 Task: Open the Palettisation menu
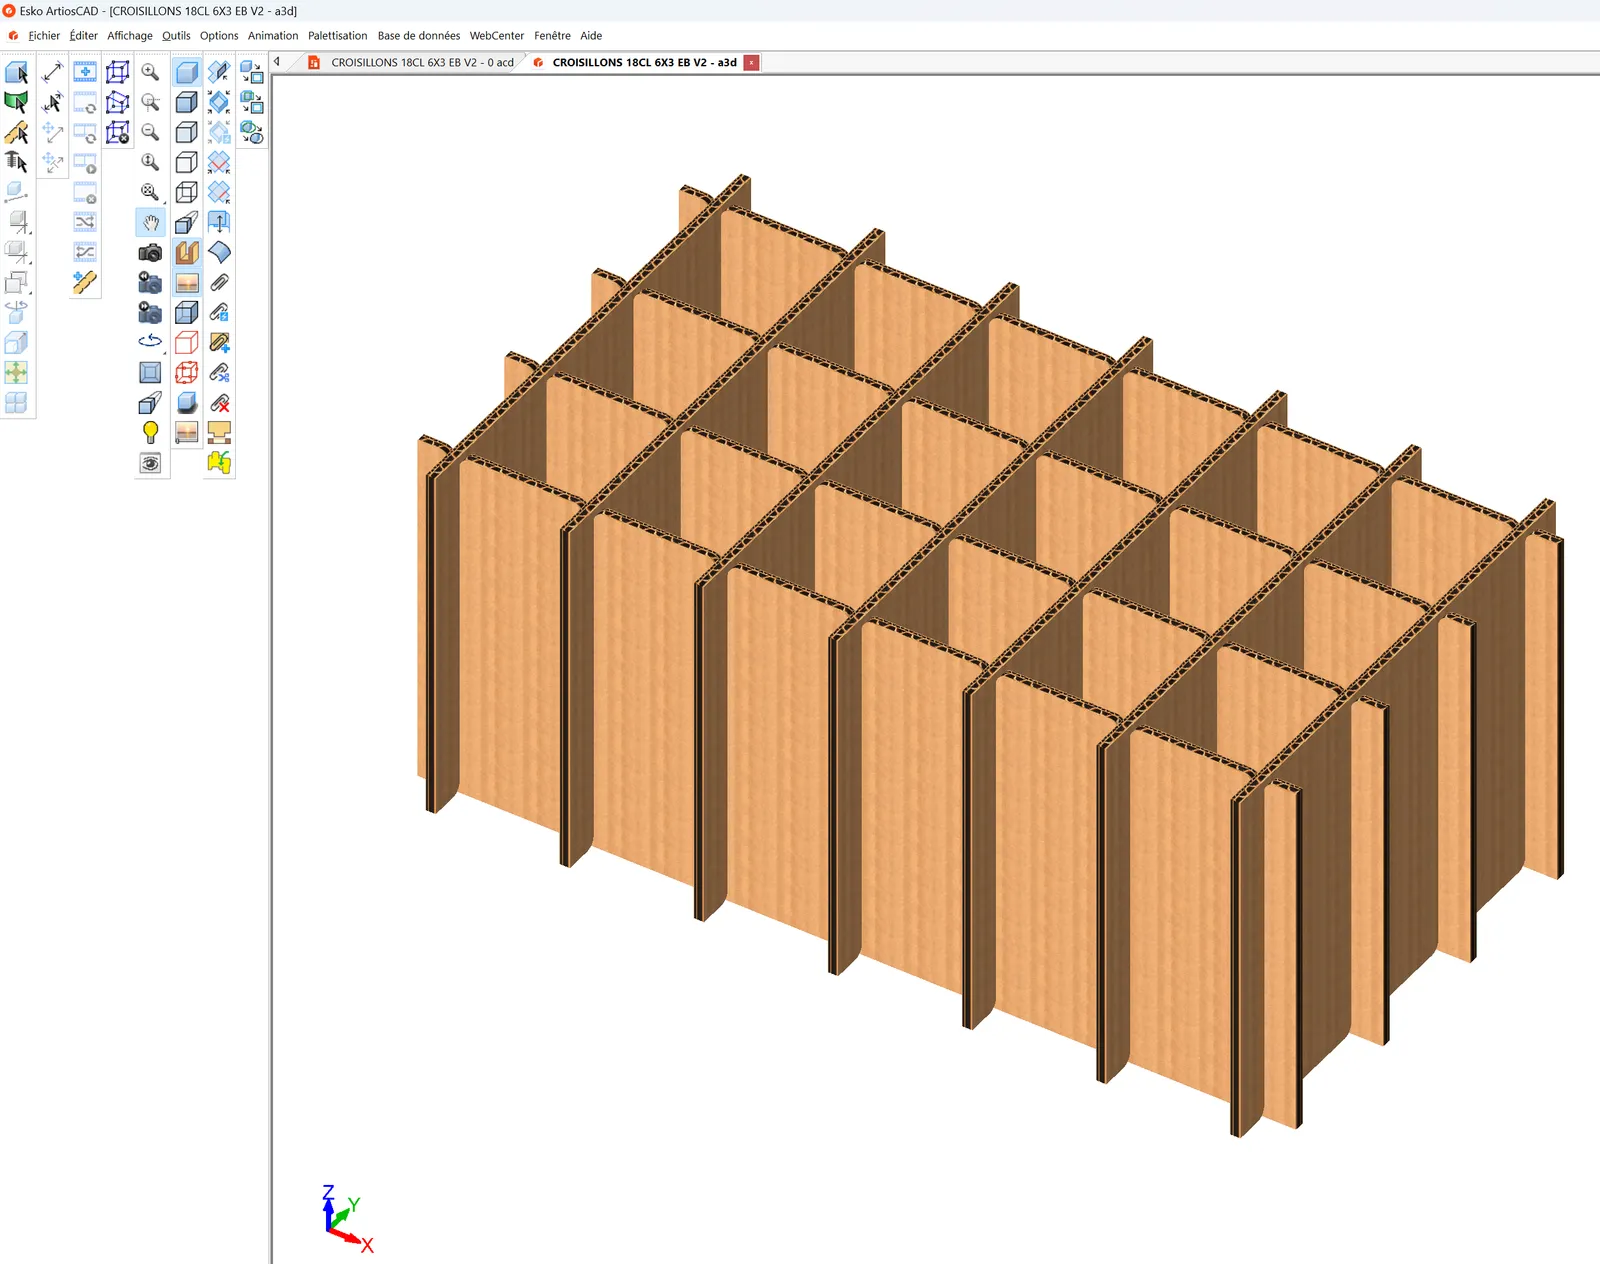coord(337,35)
